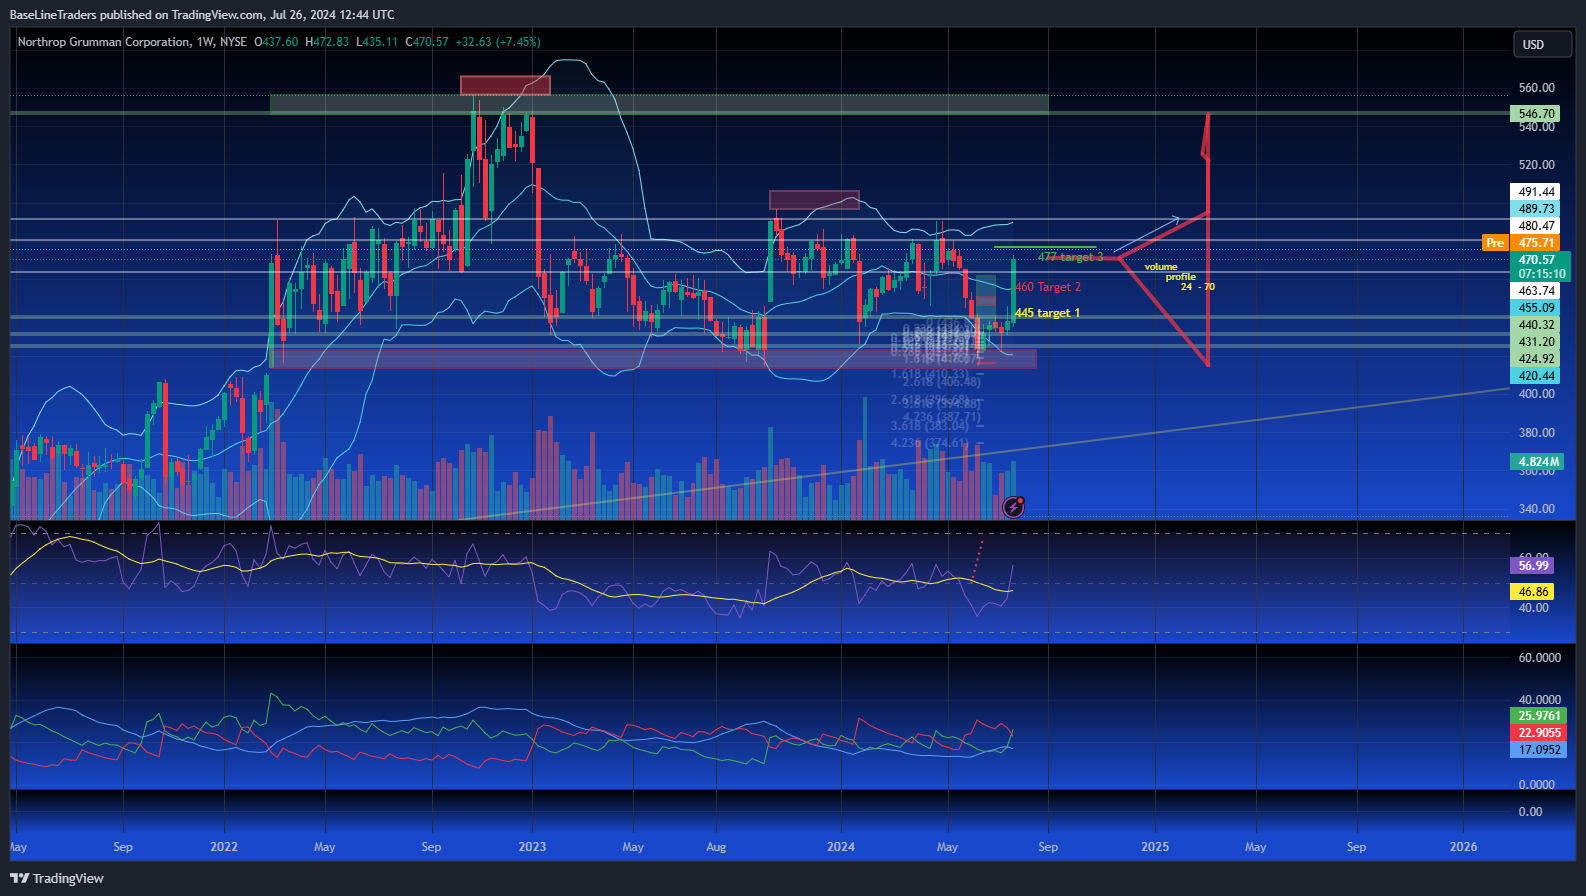Click the Aug time axis label
Viewport: 1586px width, 896px height.
pyautogui.click(x=716, y=847)
